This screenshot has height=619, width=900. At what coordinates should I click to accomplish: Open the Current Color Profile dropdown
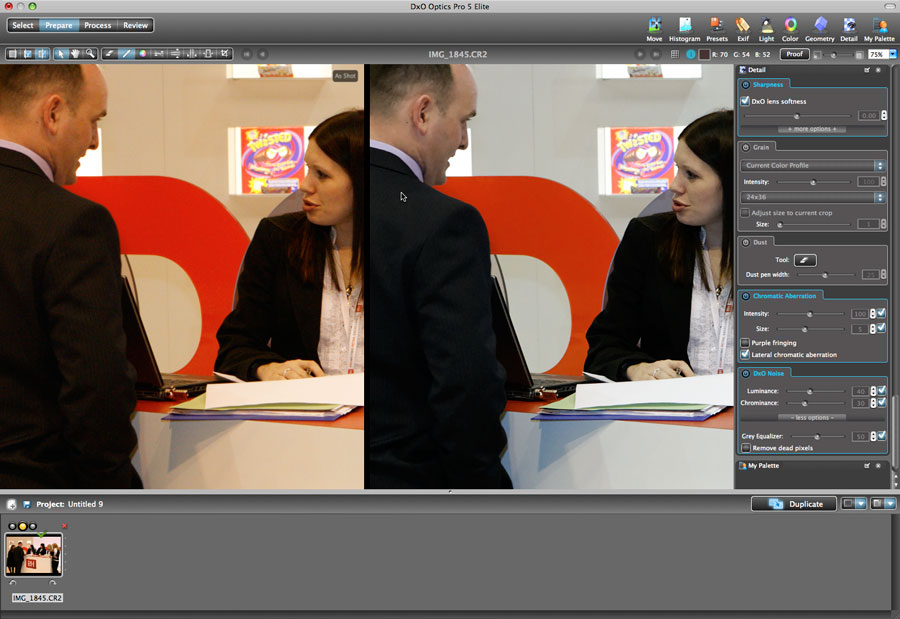[813, 165]
